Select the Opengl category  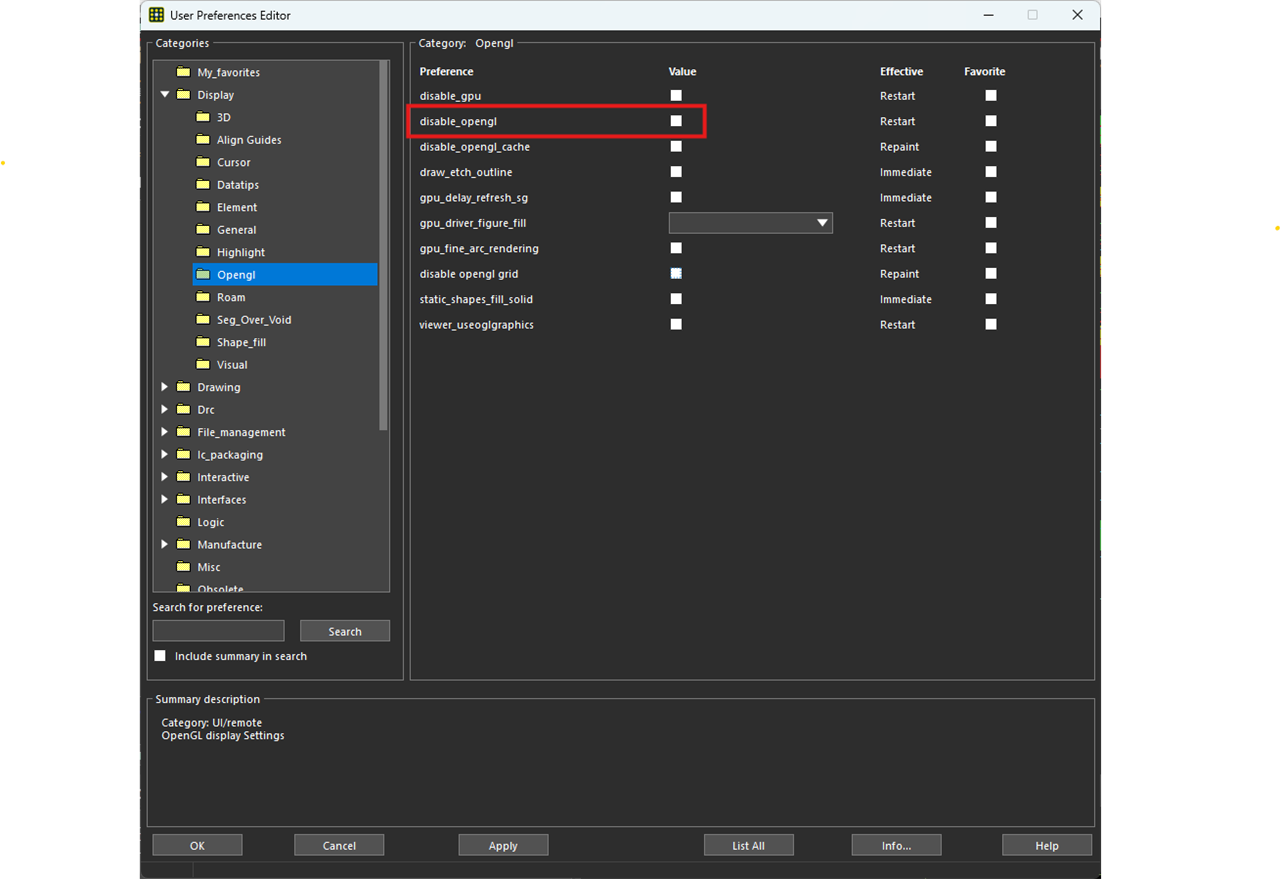pyautogui.click(x=285, y=275)
